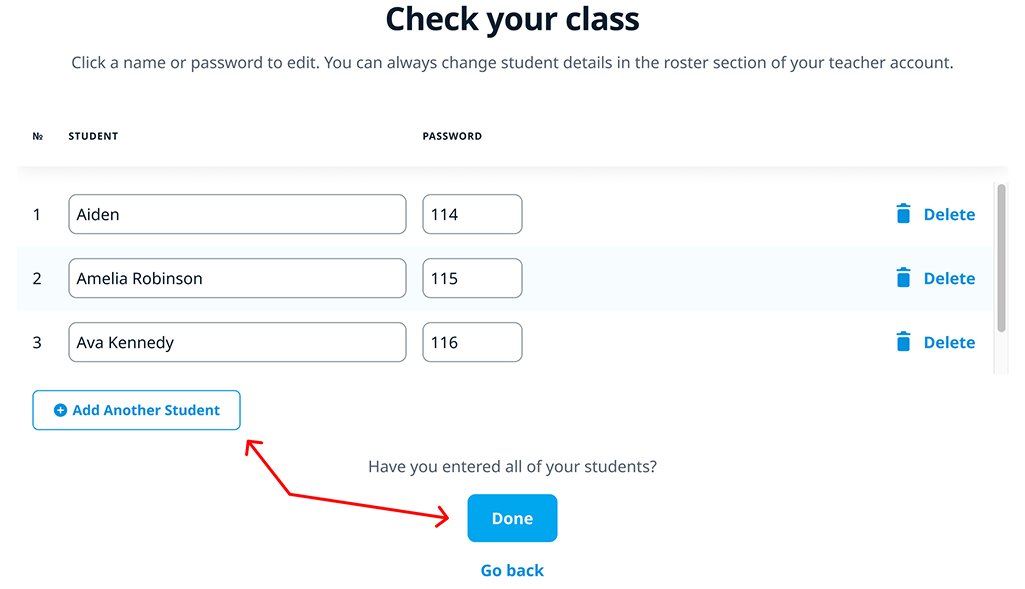Select the password field containing 116

[x=472, y=342]
